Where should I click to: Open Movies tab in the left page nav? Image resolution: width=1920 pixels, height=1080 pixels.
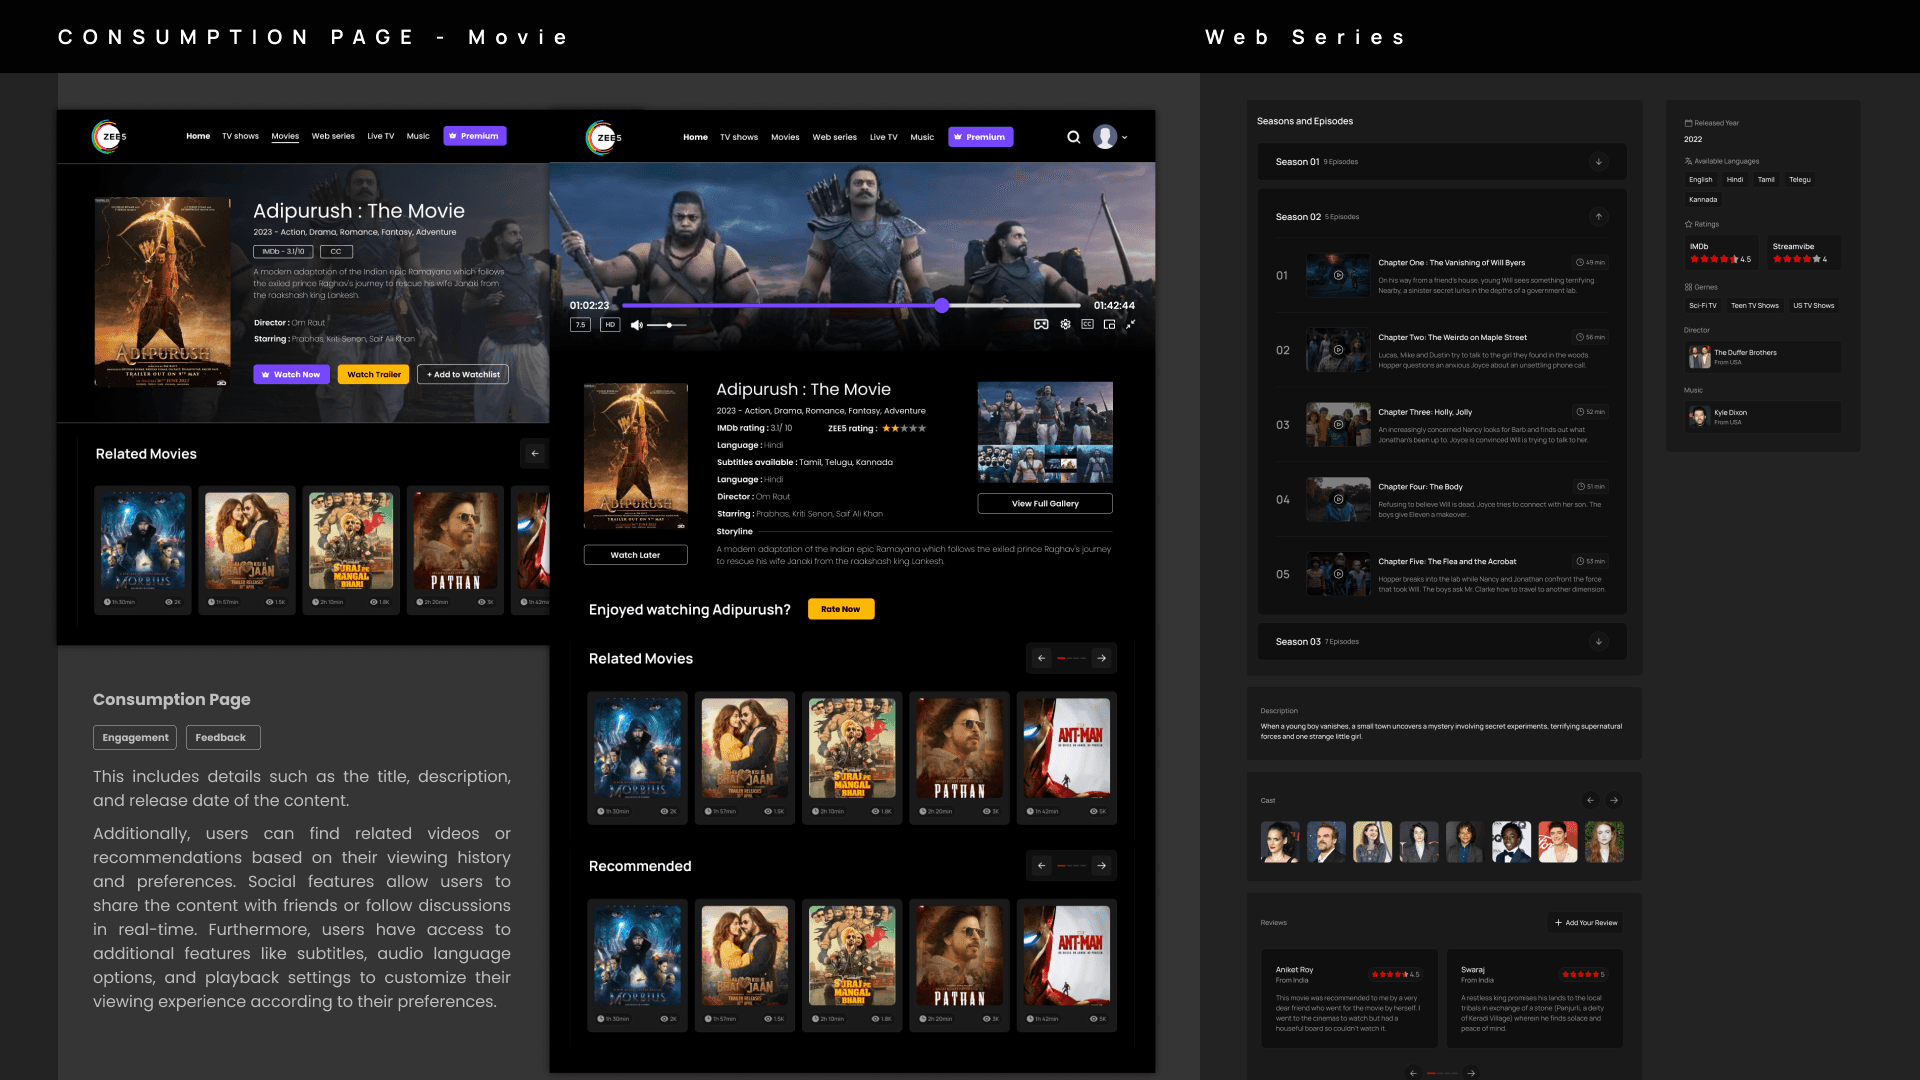[x=285, y=136]
